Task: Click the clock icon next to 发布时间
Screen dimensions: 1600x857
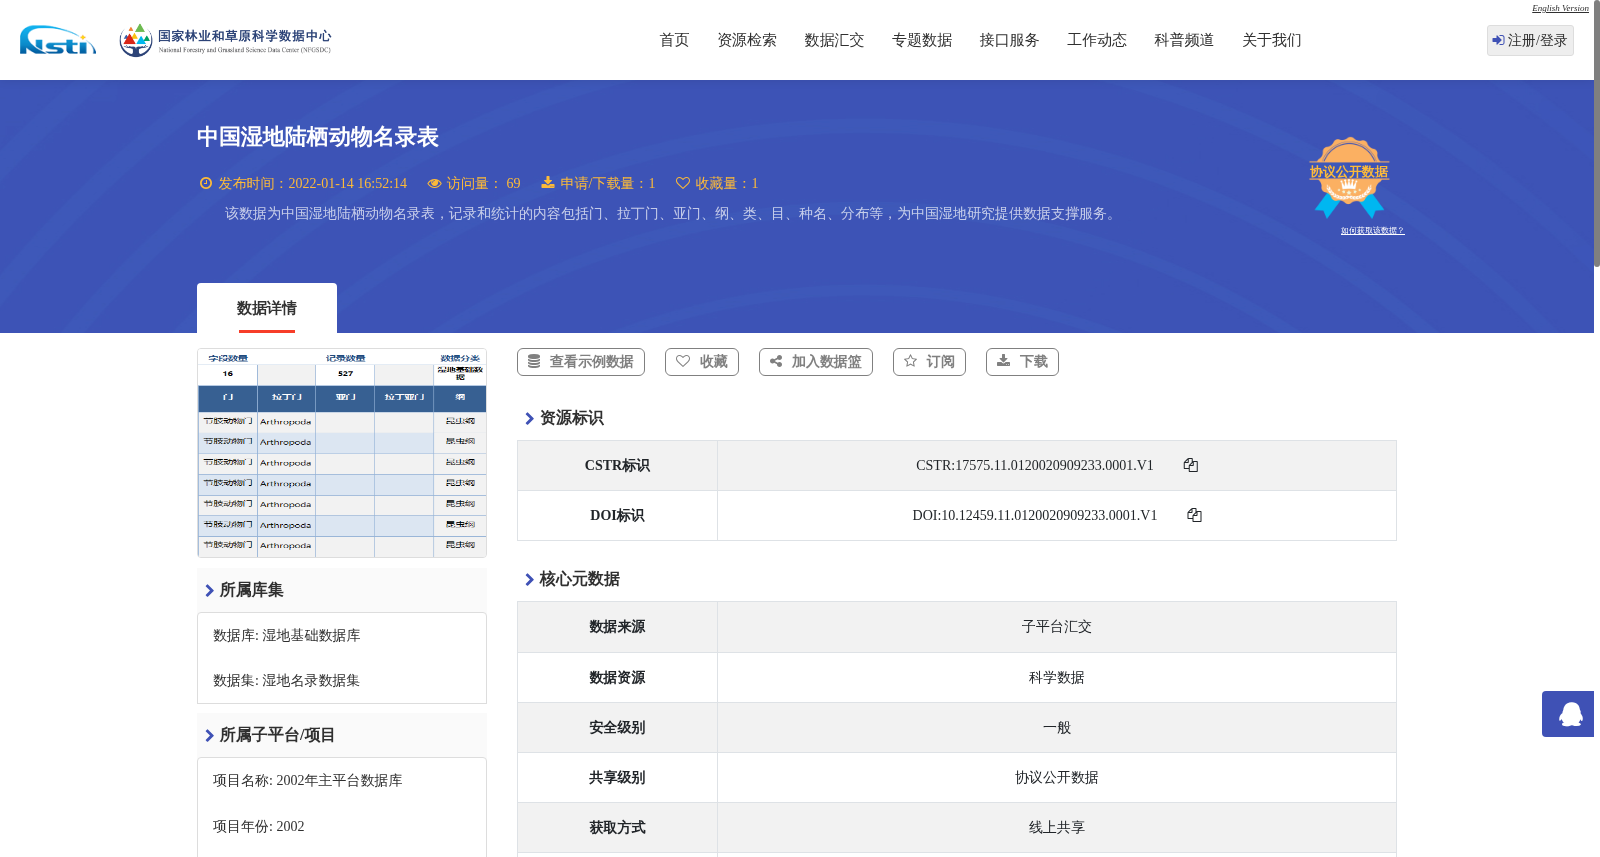Action: click(x=206, y=183)
